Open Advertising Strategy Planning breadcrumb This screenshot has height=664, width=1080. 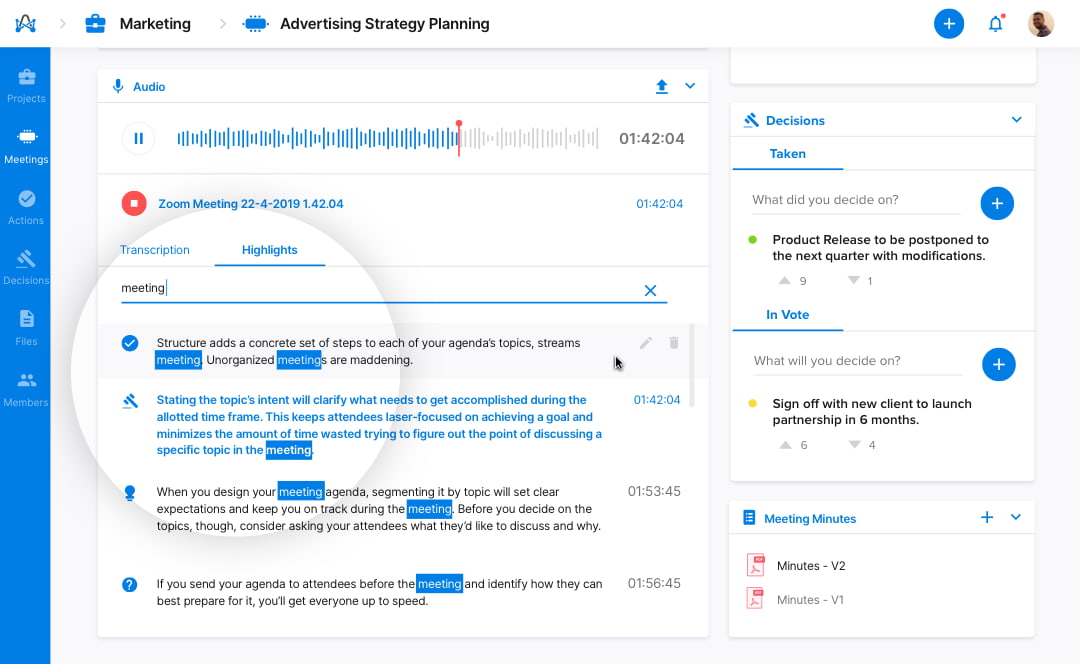[x=366, y=23]
